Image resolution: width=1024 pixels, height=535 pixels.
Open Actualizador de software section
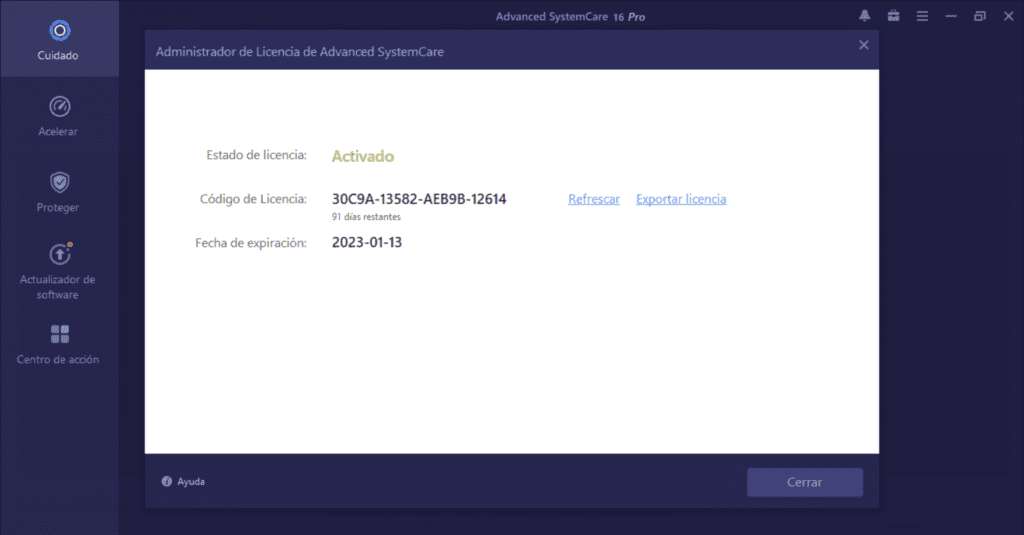coord(59,271)
